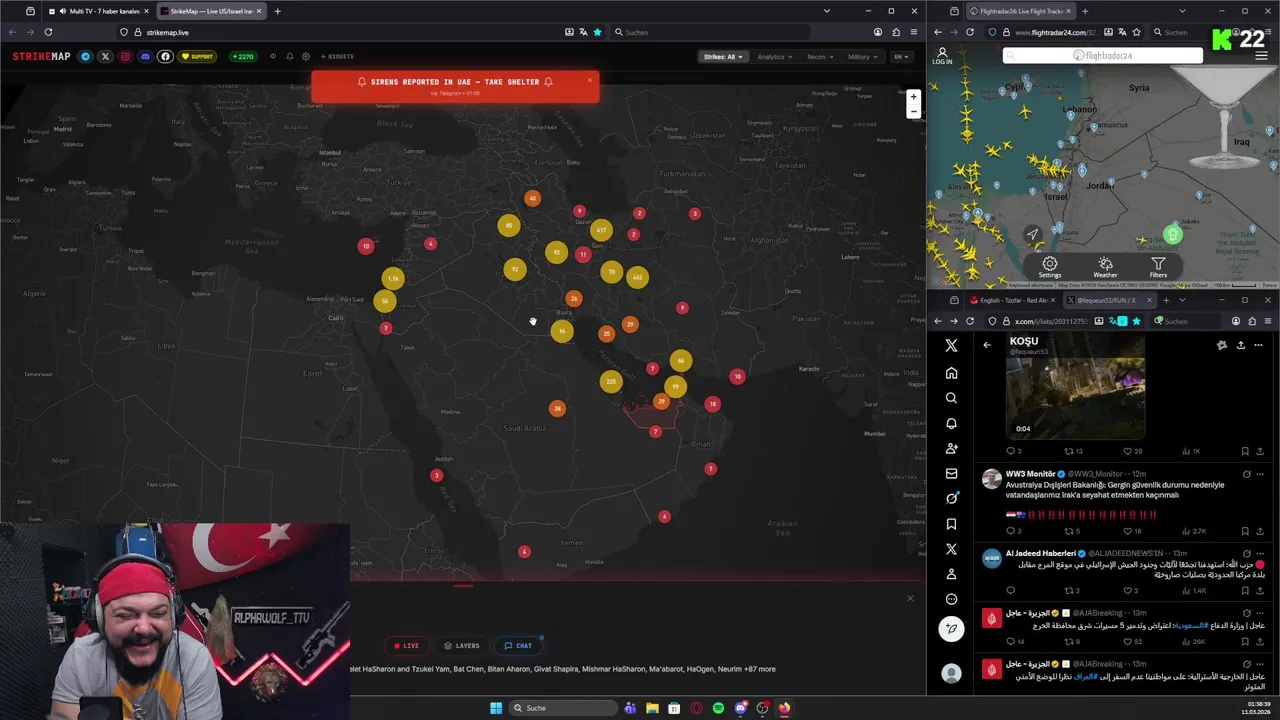Open Spotify from the taskbar
The width and height of the screenshot is (1280, 720).
(718, 708)
